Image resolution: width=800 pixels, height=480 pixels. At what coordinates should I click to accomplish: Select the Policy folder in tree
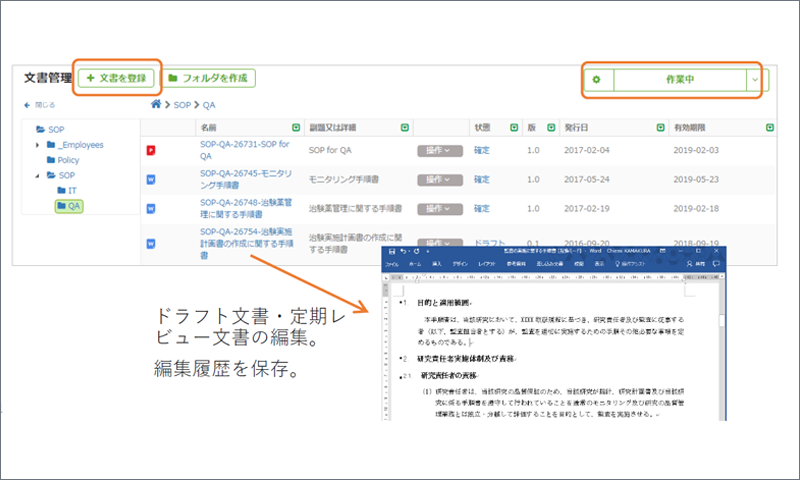click(x=63, y=160)
